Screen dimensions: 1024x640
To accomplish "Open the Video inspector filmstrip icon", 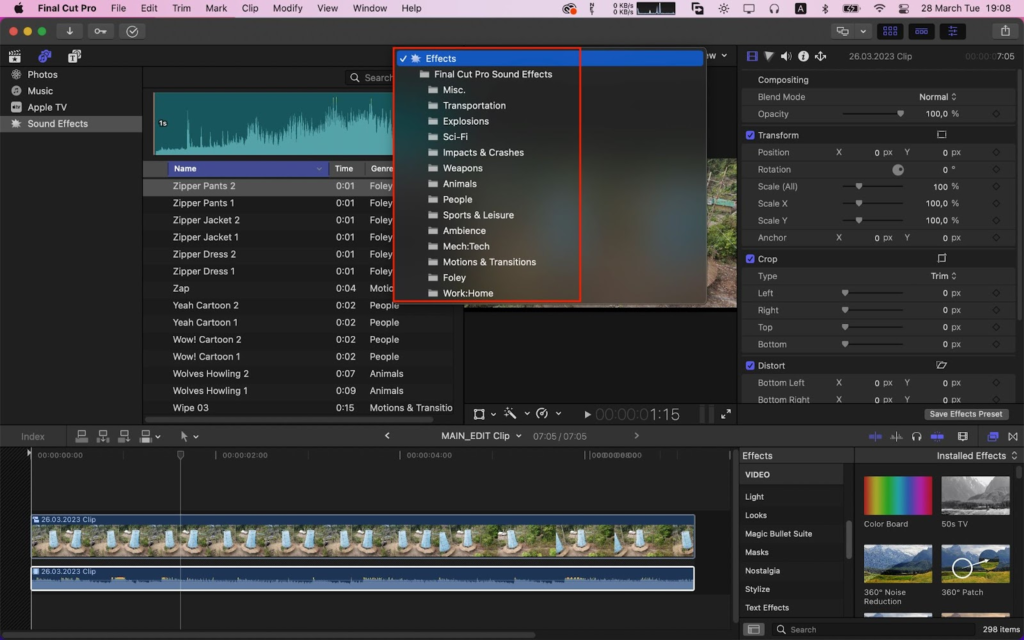I will coord(752,57).
